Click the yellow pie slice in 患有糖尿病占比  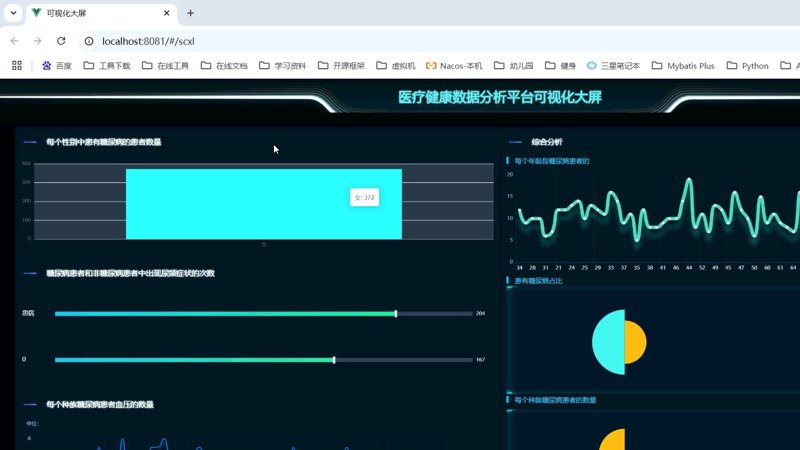(x=635, y=342)
